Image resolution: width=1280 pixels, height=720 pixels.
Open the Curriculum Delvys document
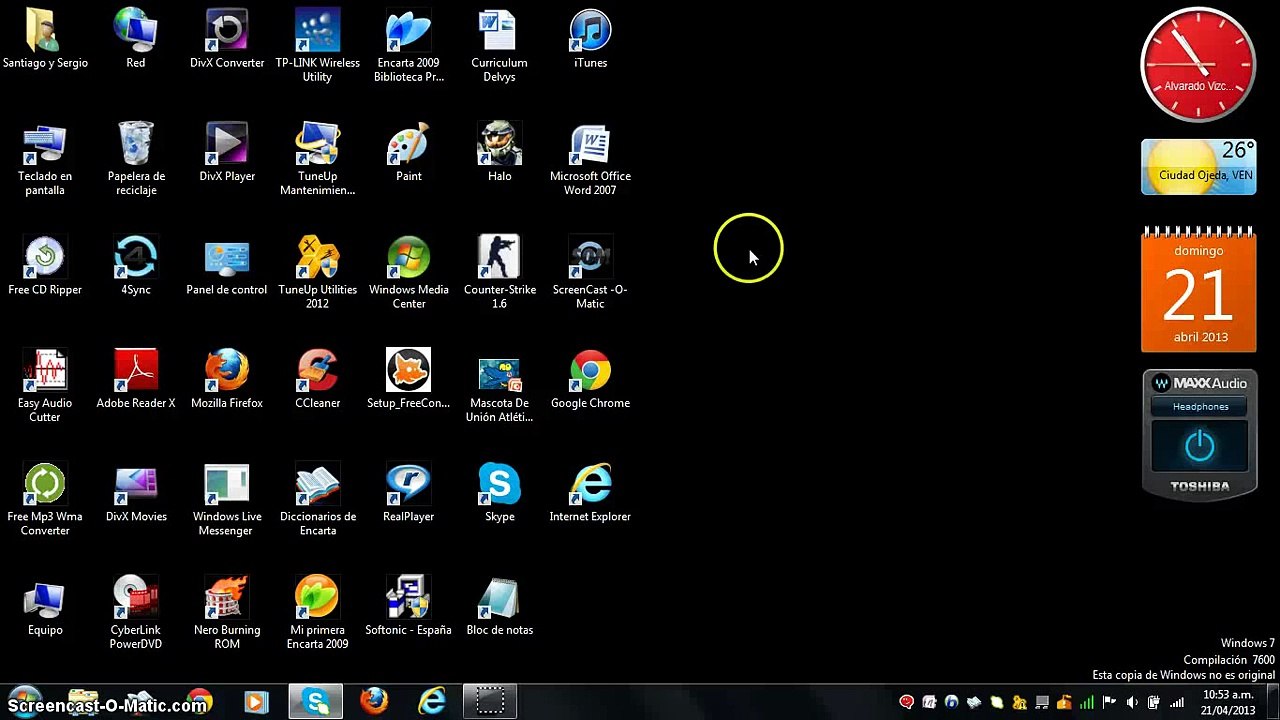pyautogui.click(x=499, y=46)
